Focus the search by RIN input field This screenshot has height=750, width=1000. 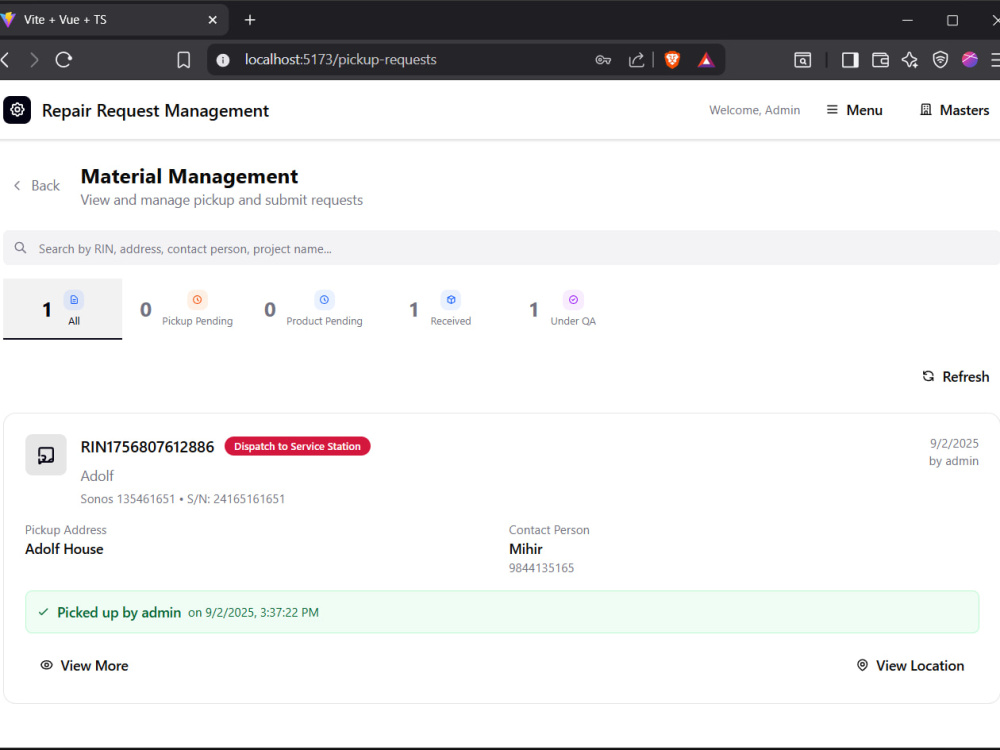tap(501, 248)
